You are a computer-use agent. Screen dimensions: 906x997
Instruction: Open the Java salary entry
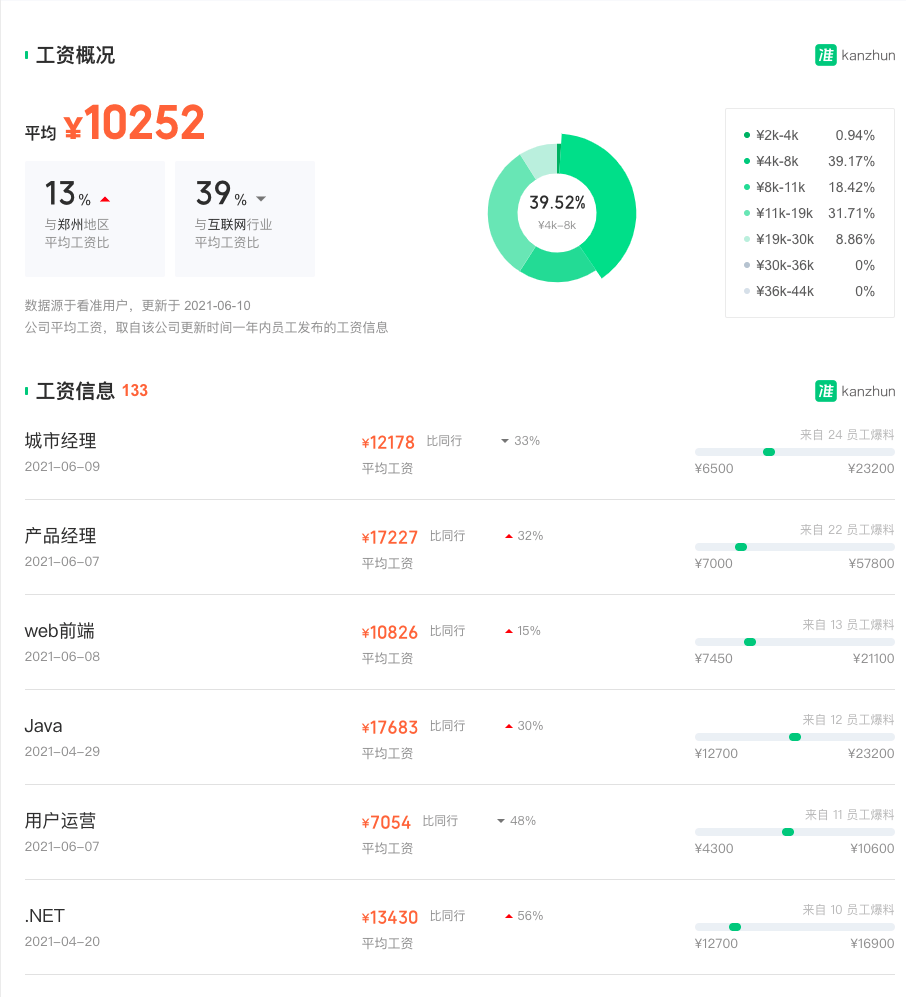[460, 738]
